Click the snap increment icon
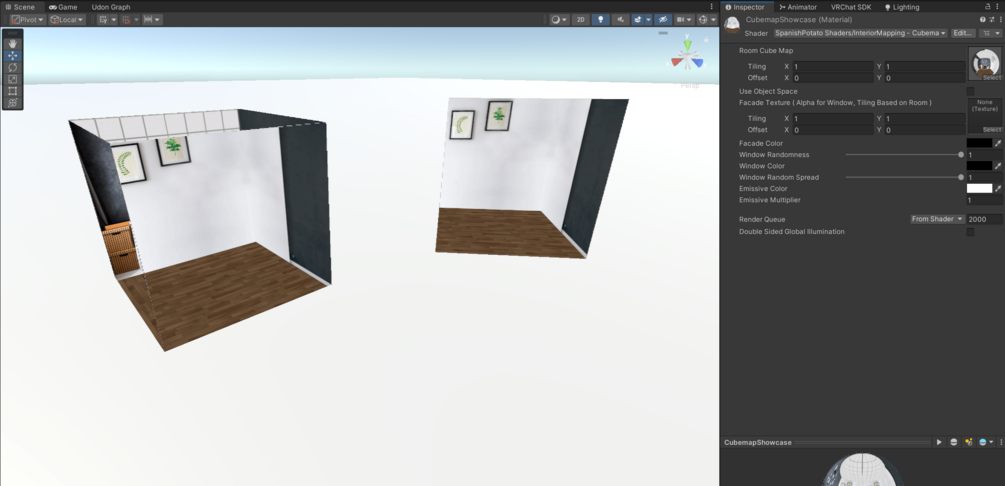The image size is (1005, 486). [x=148, y=20]
